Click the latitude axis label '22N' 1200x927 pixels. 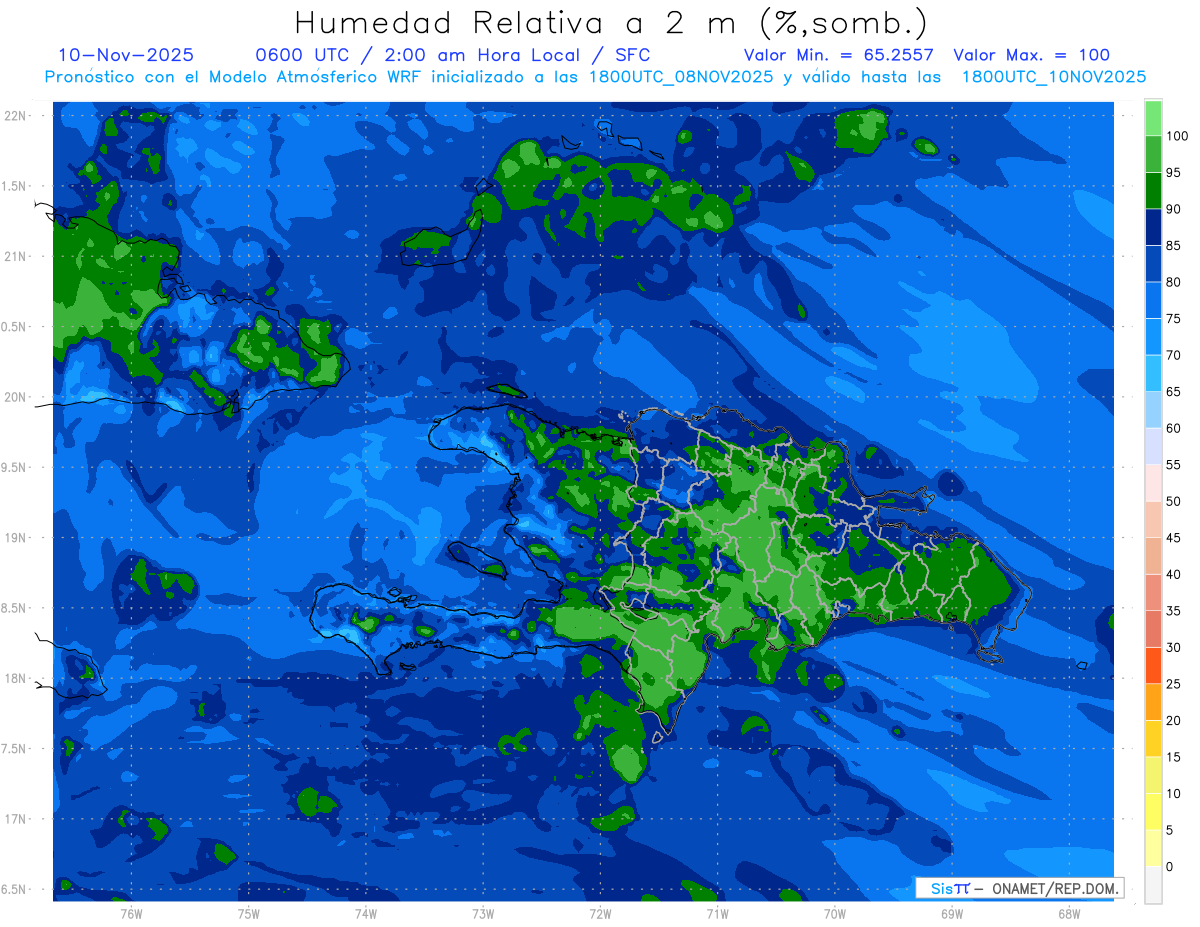14,116
